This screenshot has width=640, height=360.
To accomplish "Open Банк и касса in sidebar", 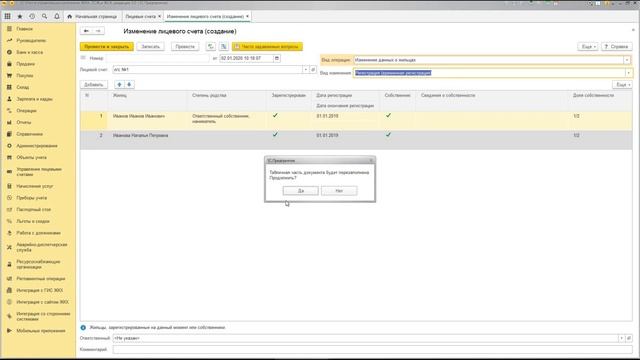I will click(29, 52).
